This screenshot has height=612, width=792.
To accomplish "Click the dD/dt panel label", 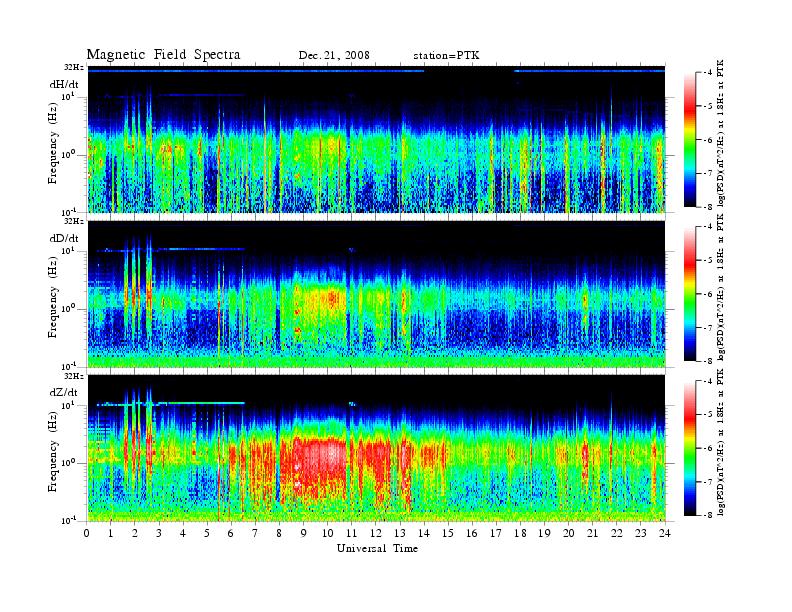I will (x=64, y=238).
